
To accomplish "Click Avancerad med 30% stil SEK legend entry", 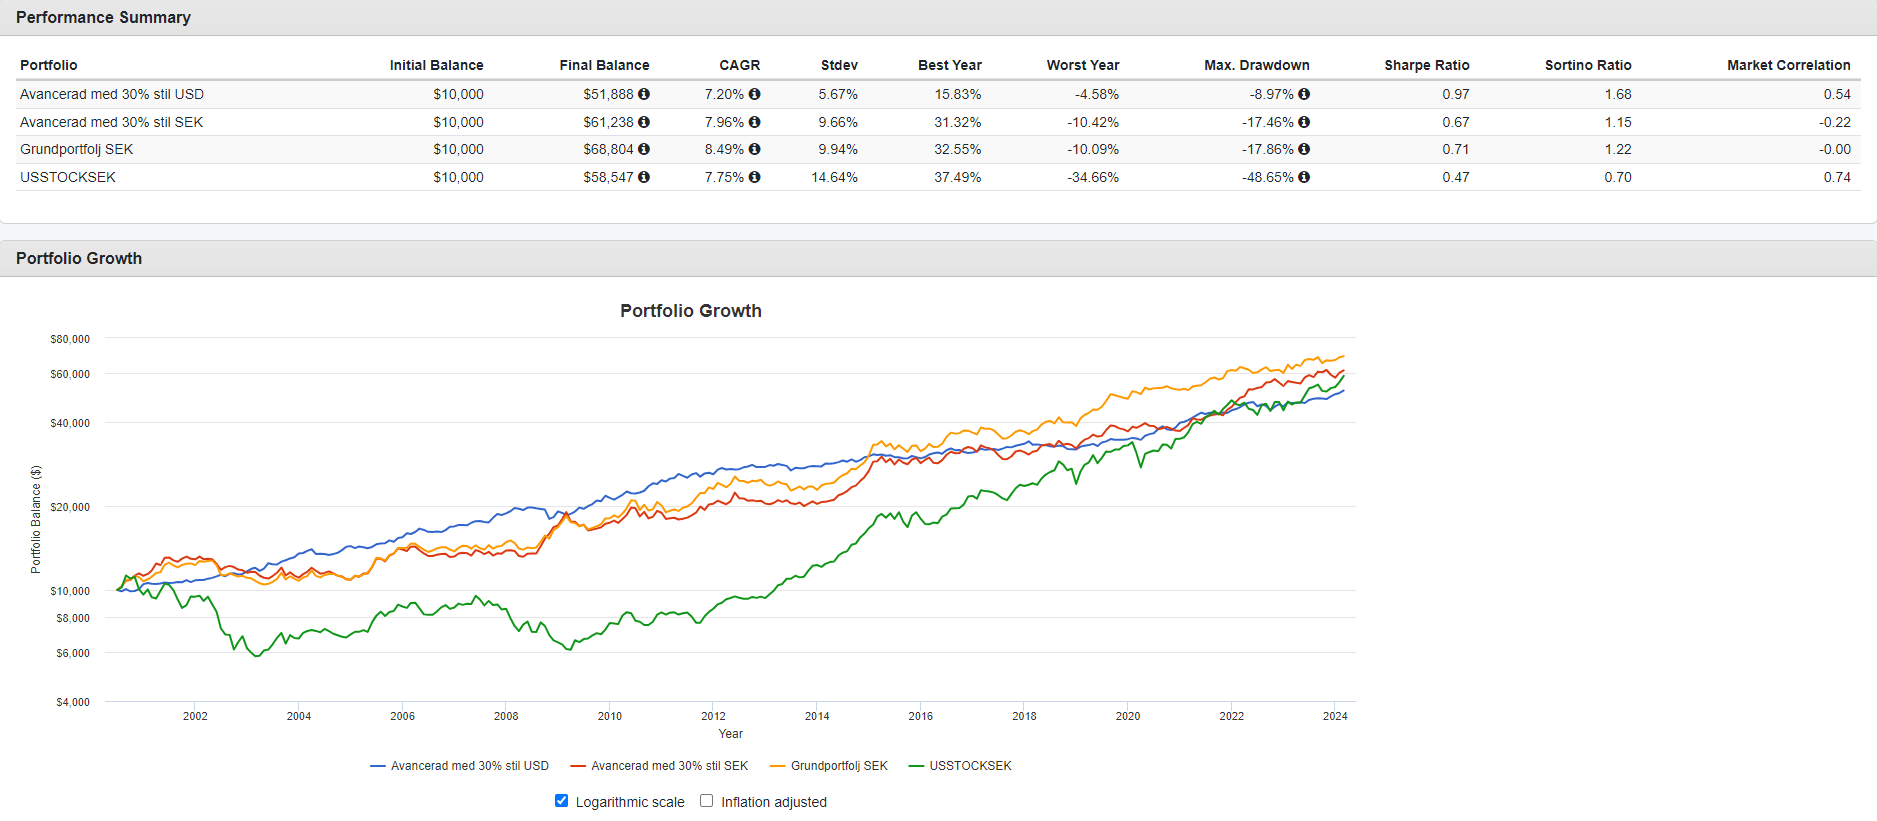I will click(669, 766).
